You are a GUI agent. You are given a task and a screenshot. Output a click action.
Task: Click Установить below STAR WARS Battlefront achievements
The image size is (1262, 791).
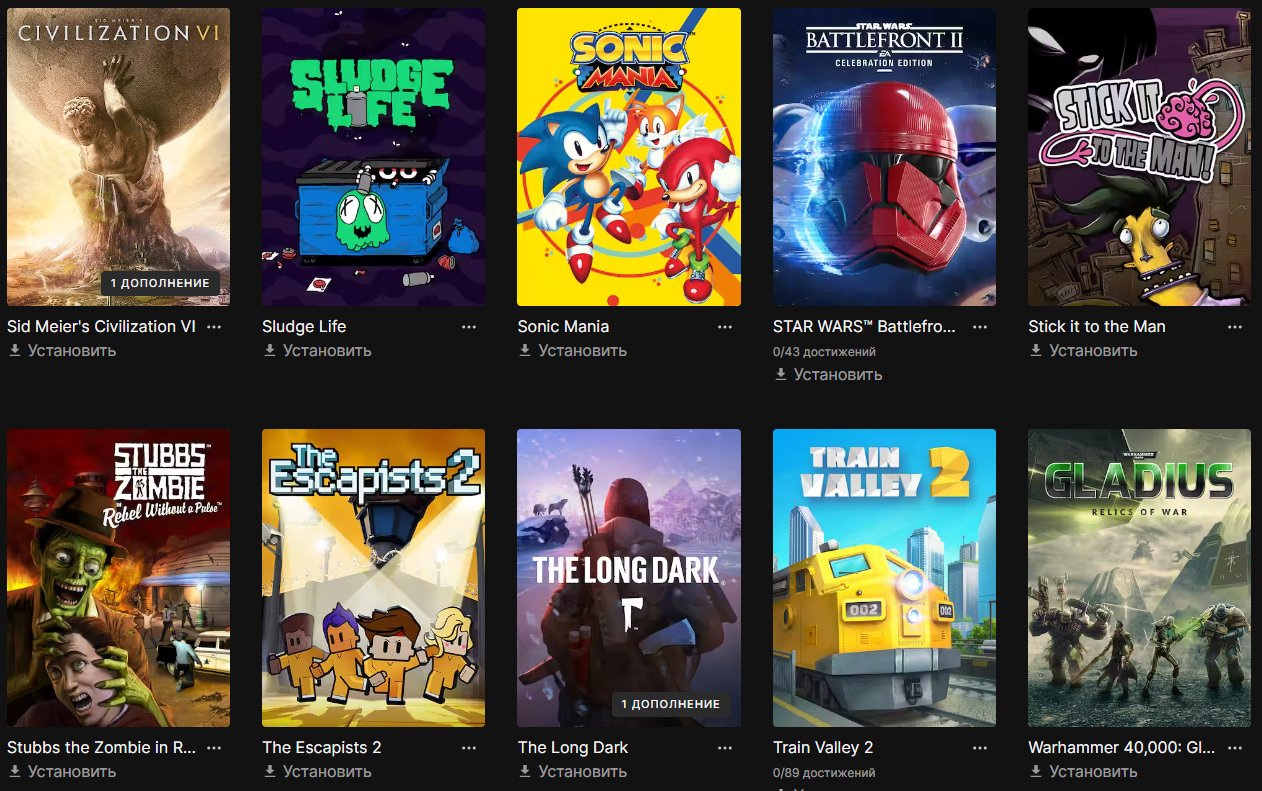[828, 375]
